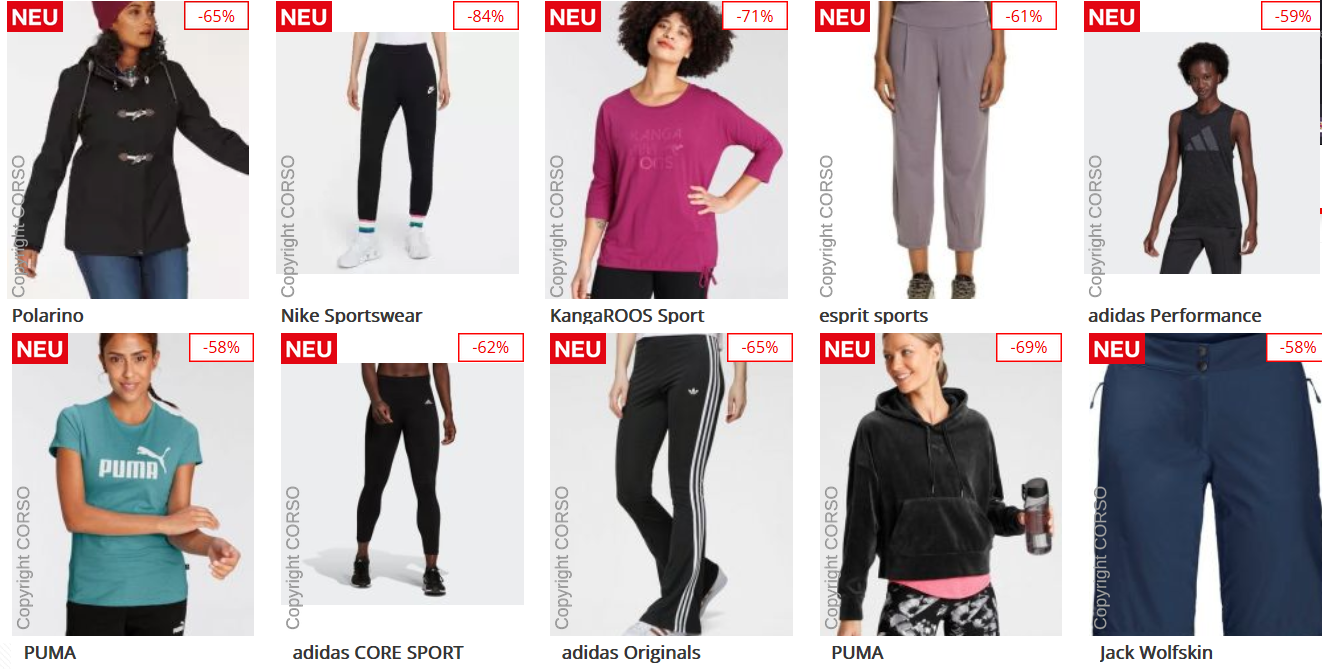1322x669 pixels.
Task: Click the adidas CORE SPORT label
Action: [x=378, y=653]
